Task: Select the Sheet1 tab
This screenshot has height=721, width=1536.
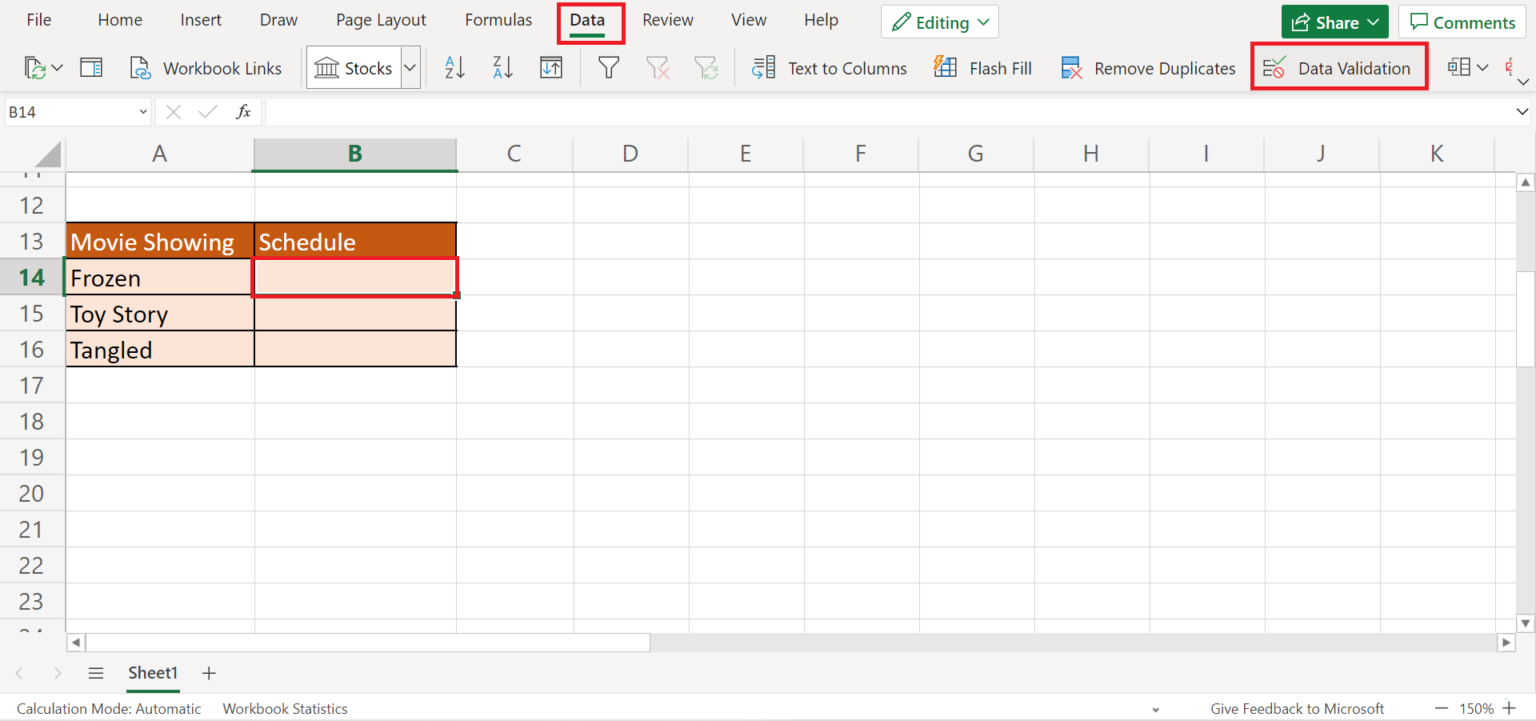Action: click(x=153, y=673)
